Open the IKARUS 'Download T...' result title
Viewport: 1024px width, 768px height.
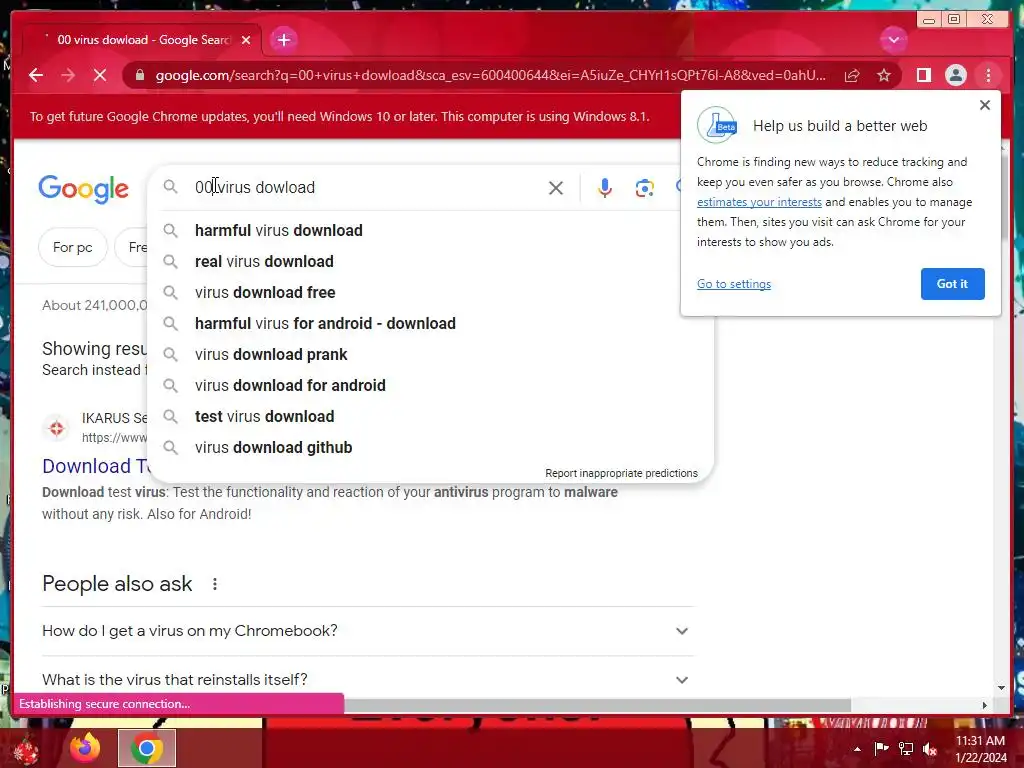click(x=96, y=466)
